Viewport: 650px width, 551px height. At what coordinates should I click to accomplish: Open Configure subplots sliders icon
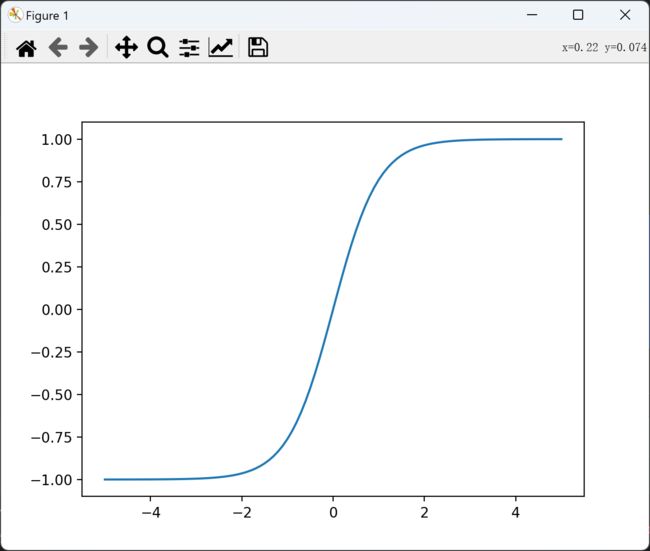point(189,48)
